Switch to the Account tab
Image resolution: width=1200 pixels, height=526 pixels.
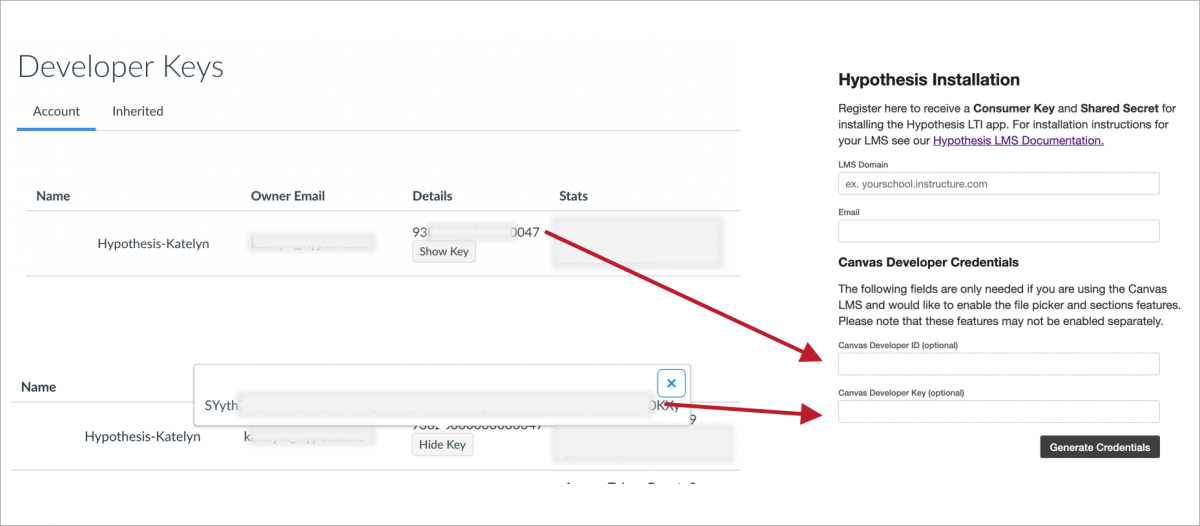pos(56,111)
